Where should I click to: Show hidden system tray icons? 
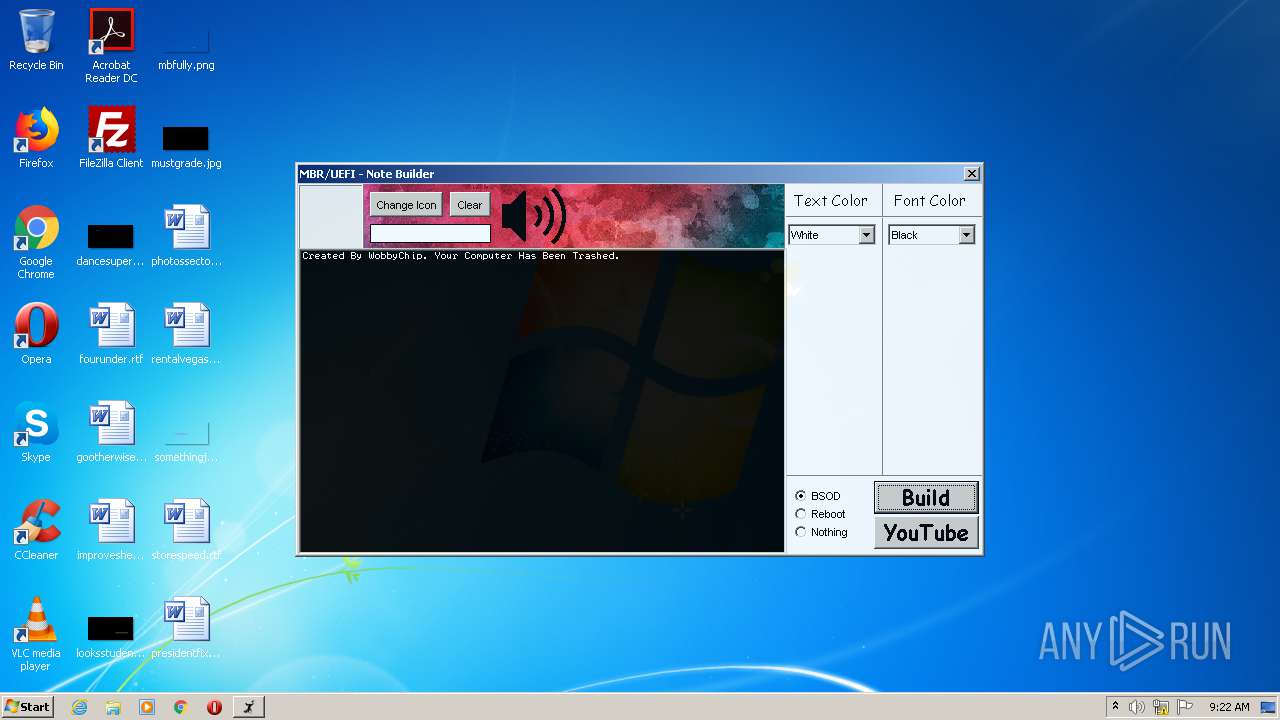click(x=1116, y=707)
